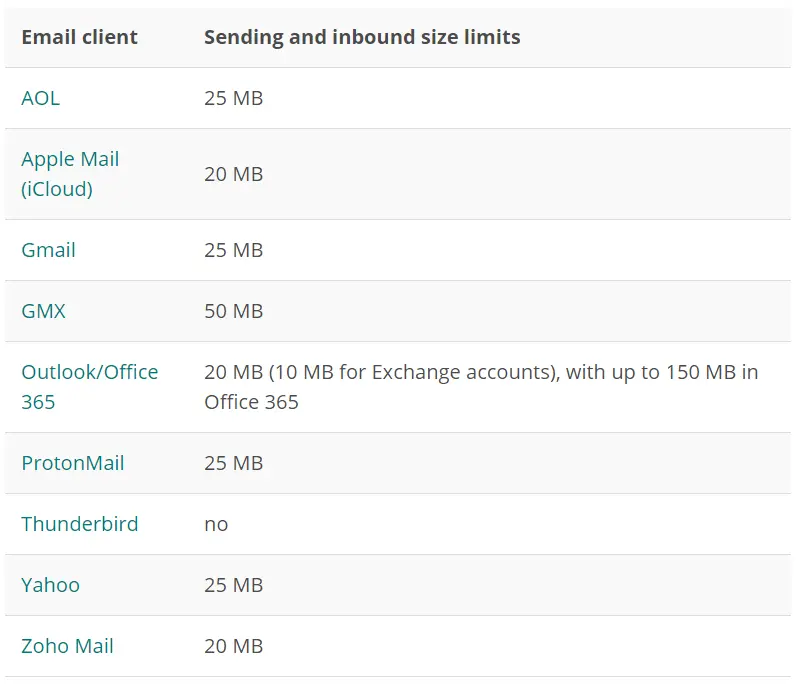This screenshot has height=685, width=799.
Task: Select the 25 MB value for Gmail
Action: 233,250
